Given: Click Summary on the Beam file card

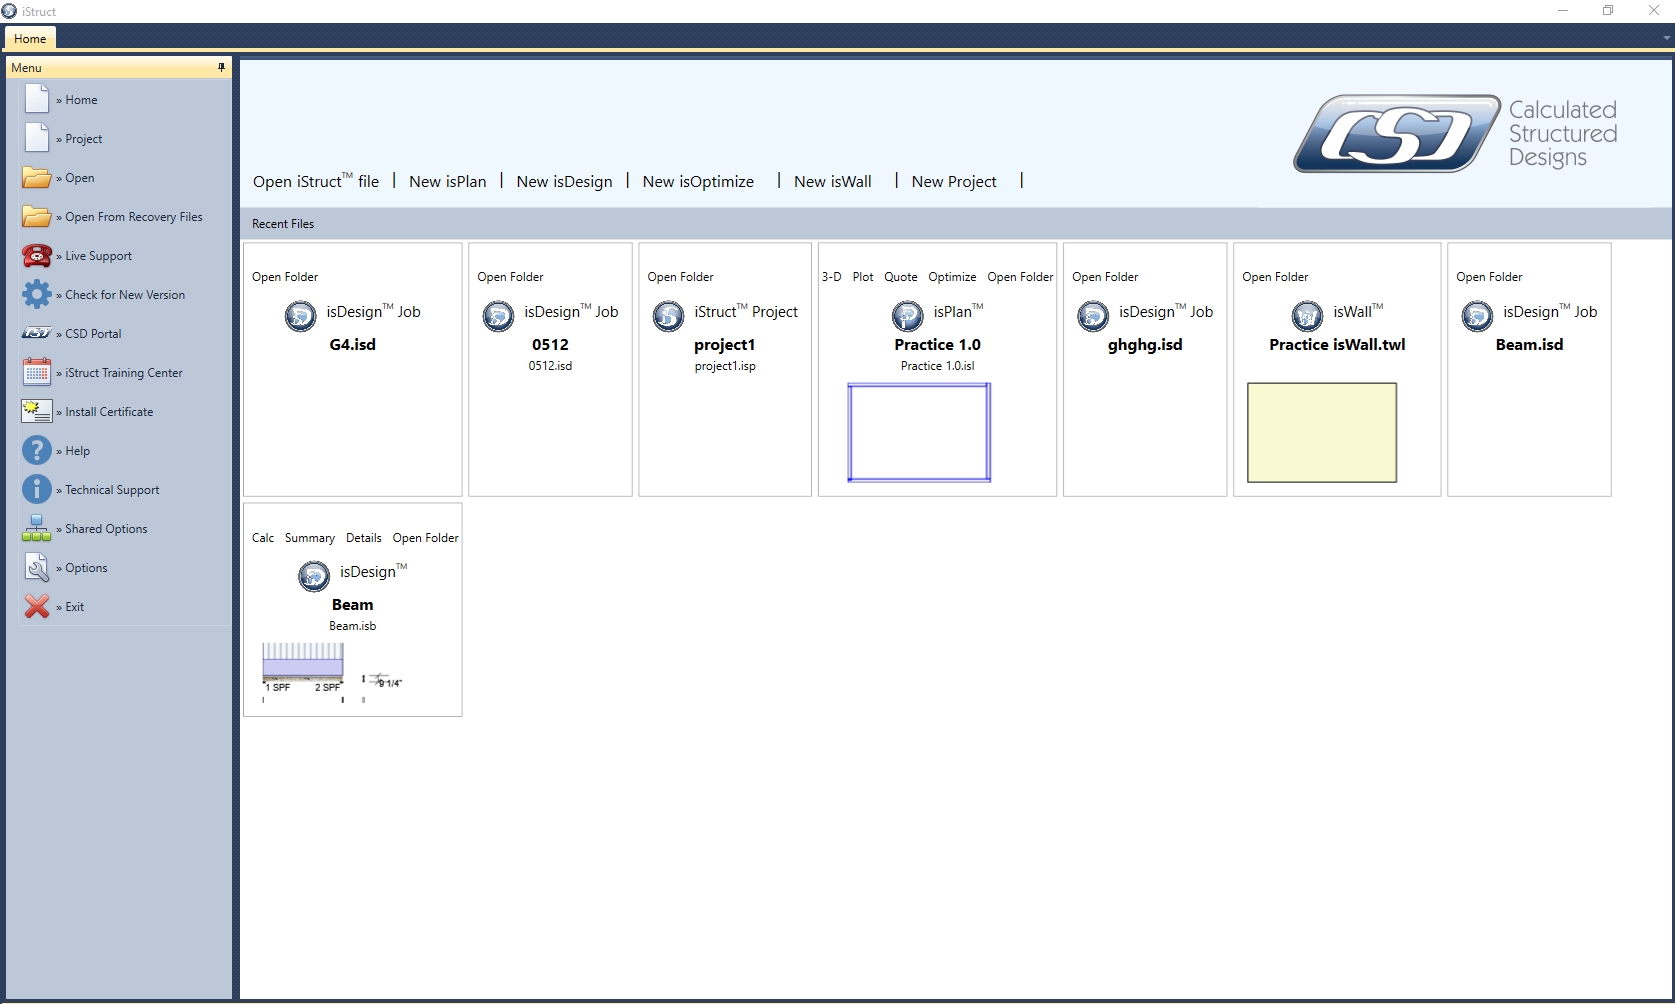Looking at the screenshot, I should pos(309,538).
